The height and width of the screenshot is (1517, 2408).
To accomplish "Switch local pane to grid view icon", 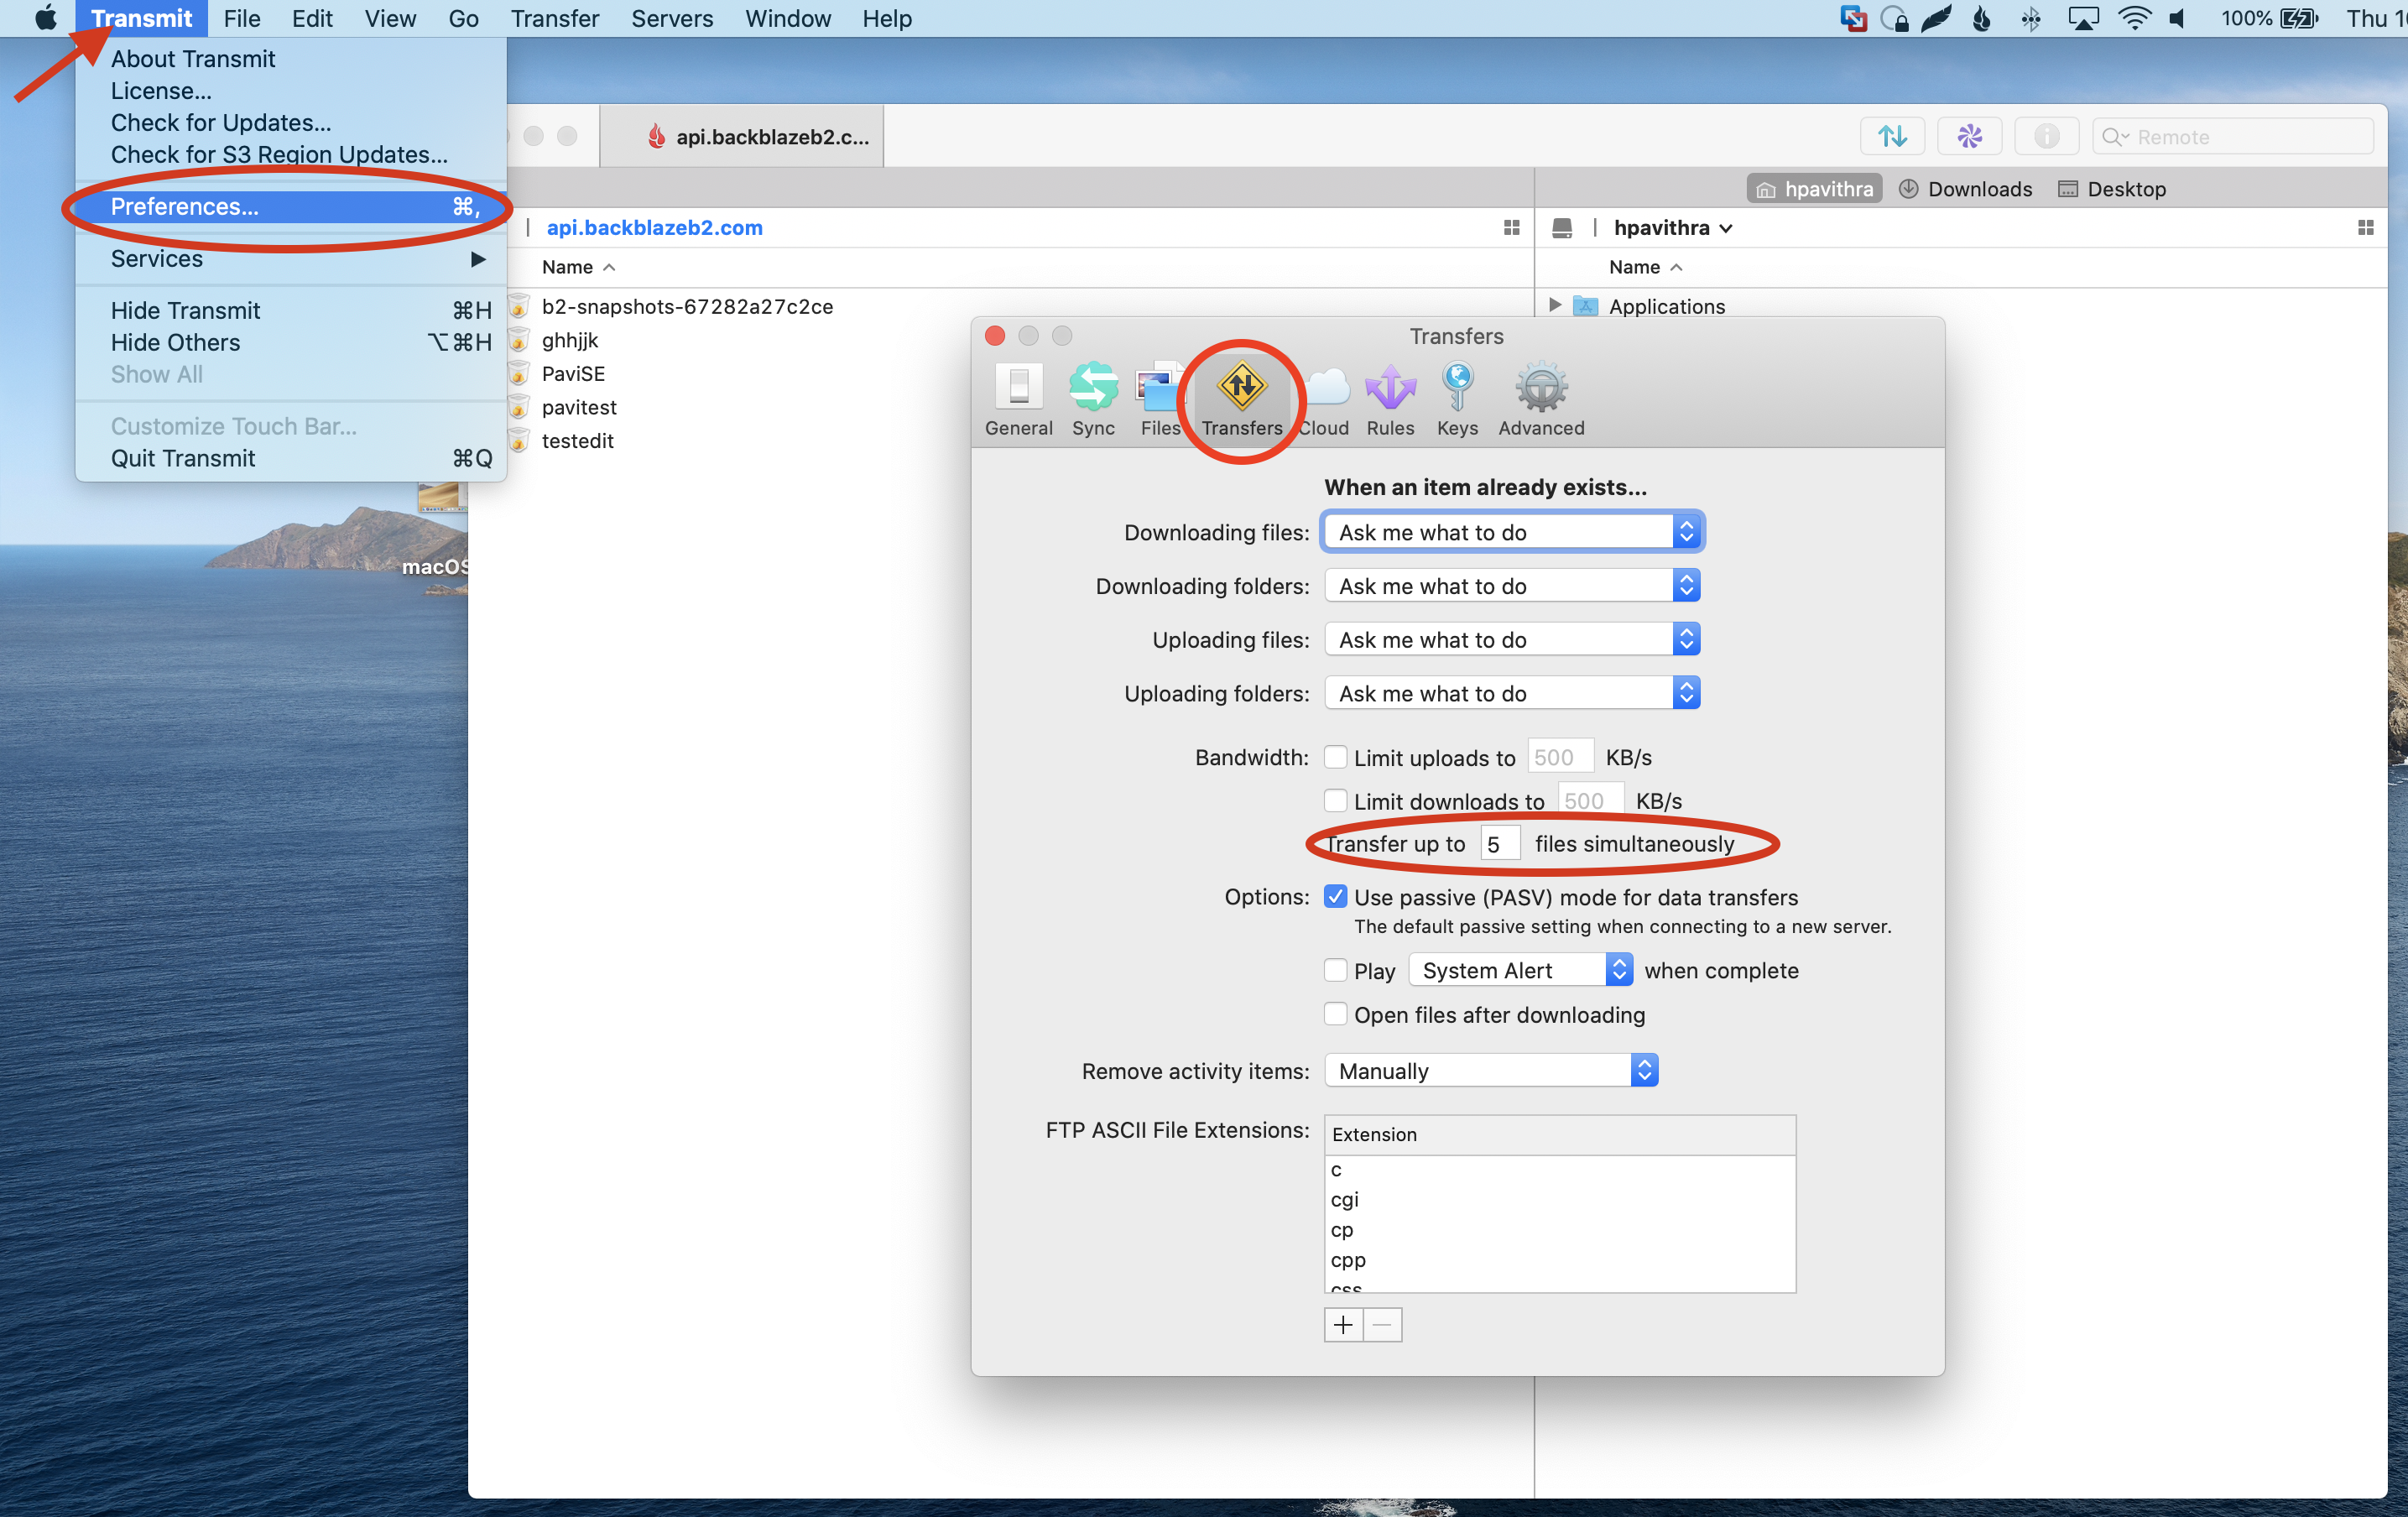I will pos(2365,228).
